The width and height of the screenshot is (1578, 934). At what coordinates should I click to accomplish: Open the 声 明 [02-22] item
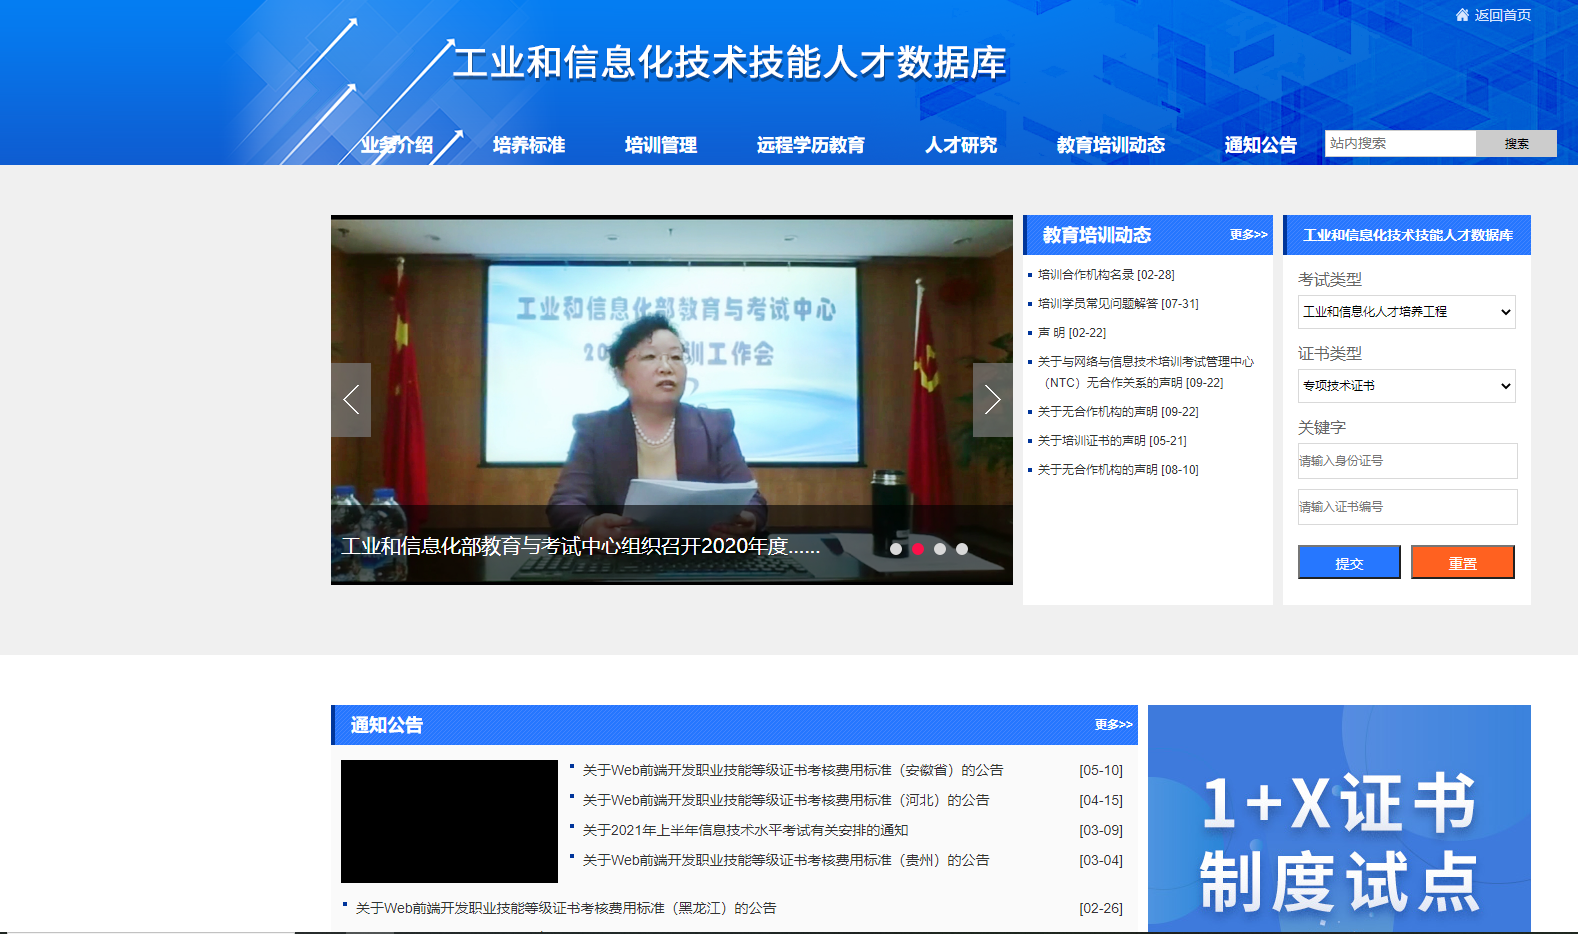pyautogui.click(x=1072, y=332)
